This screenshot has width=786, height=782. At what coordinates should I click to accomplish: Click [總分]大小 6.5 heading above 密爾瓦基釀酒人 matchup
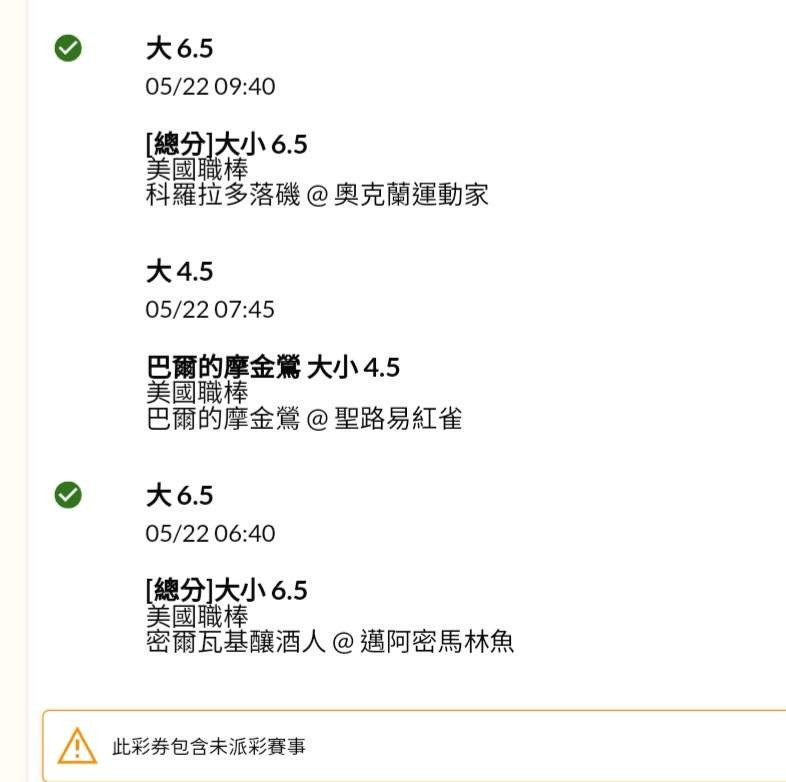pos(226,590)
